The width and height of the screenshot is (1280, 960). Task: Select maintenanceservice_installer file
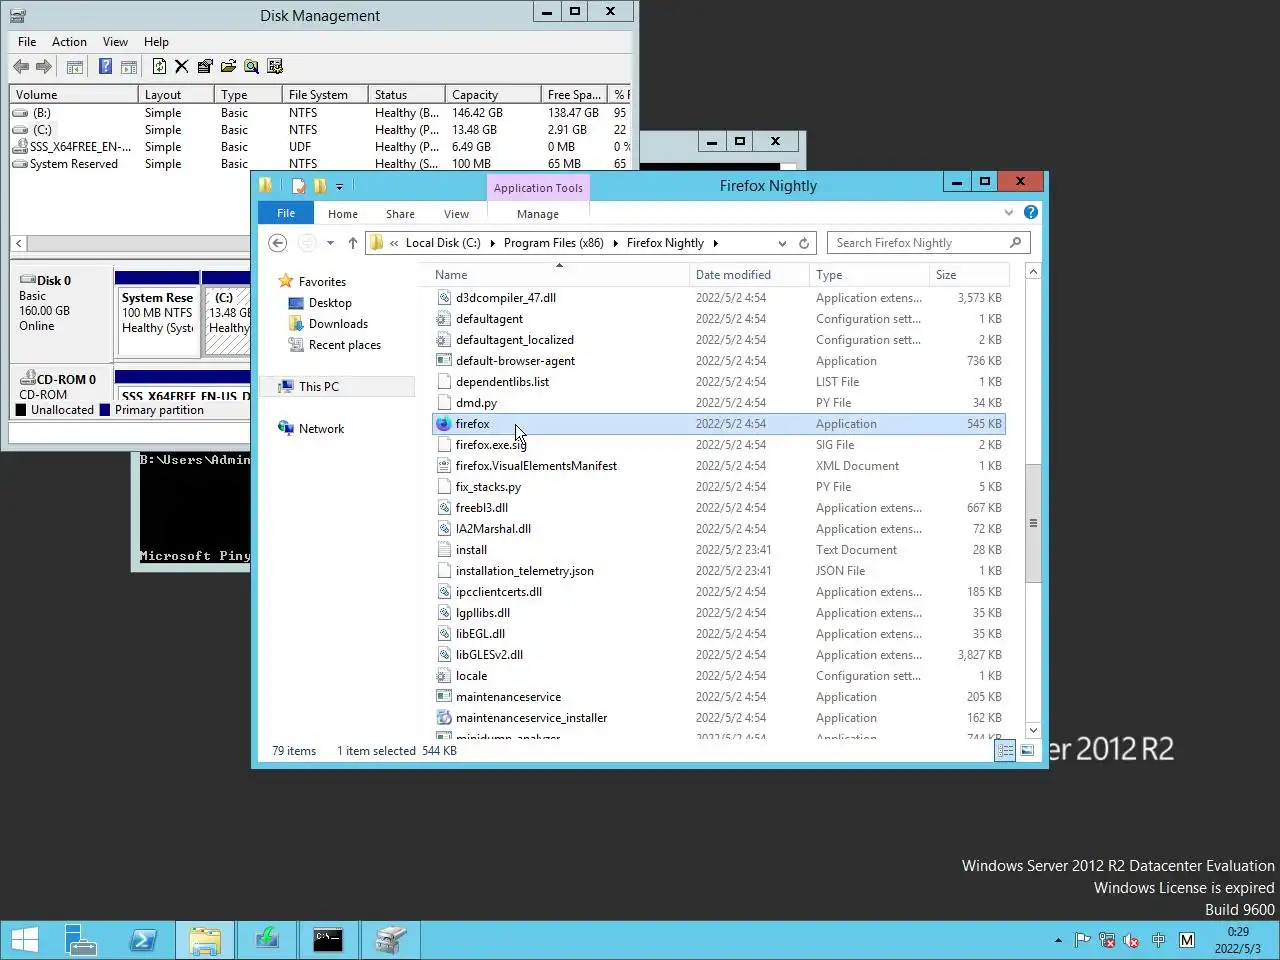pyautogui.click(x=718, y=718)
